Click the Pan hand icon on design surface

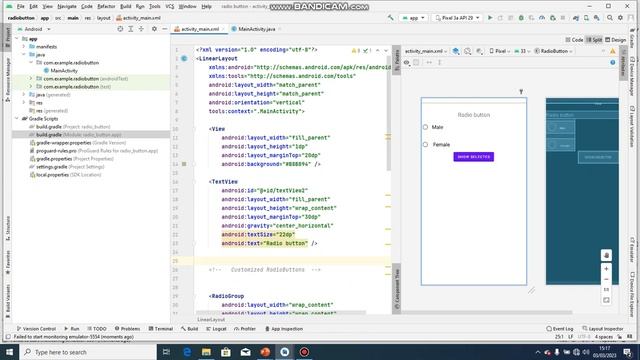click(606, 256)
